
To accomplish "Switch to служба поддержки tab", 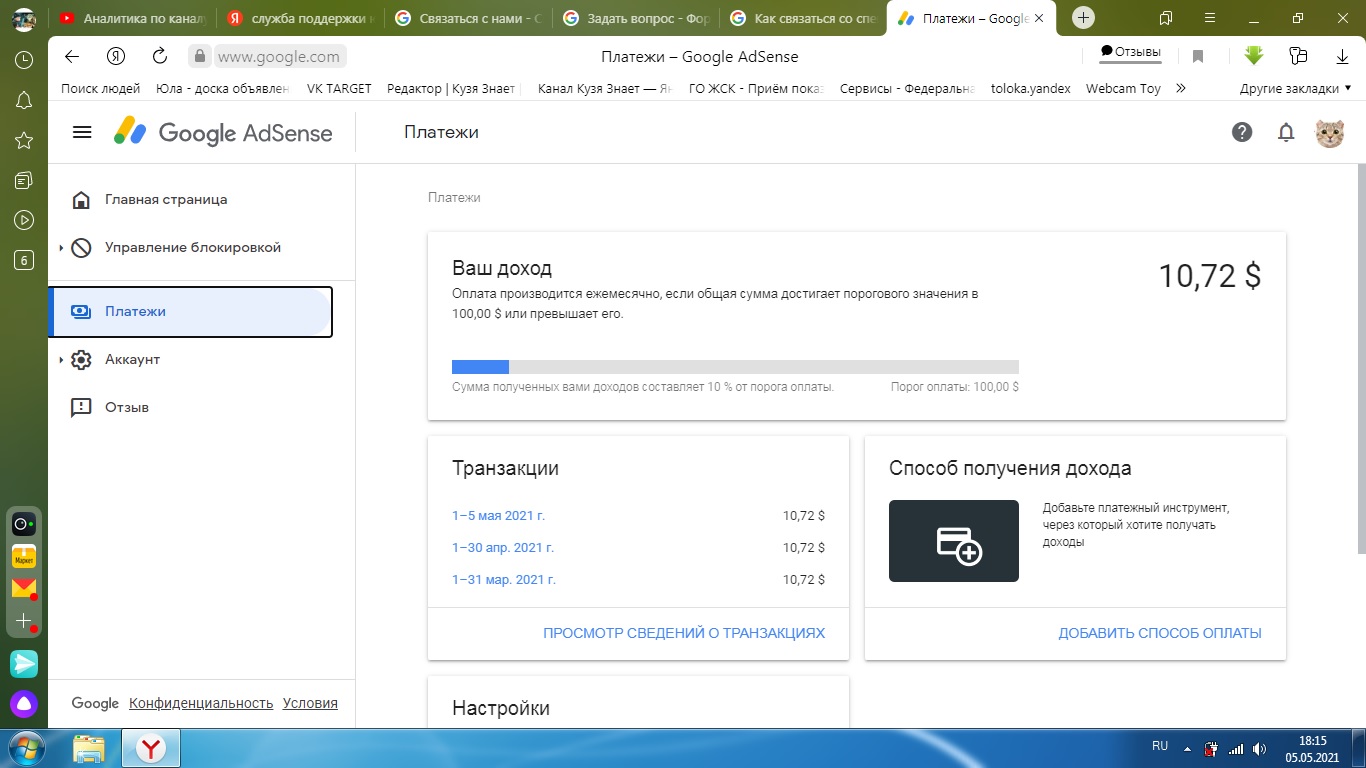I will coord(300,18).
